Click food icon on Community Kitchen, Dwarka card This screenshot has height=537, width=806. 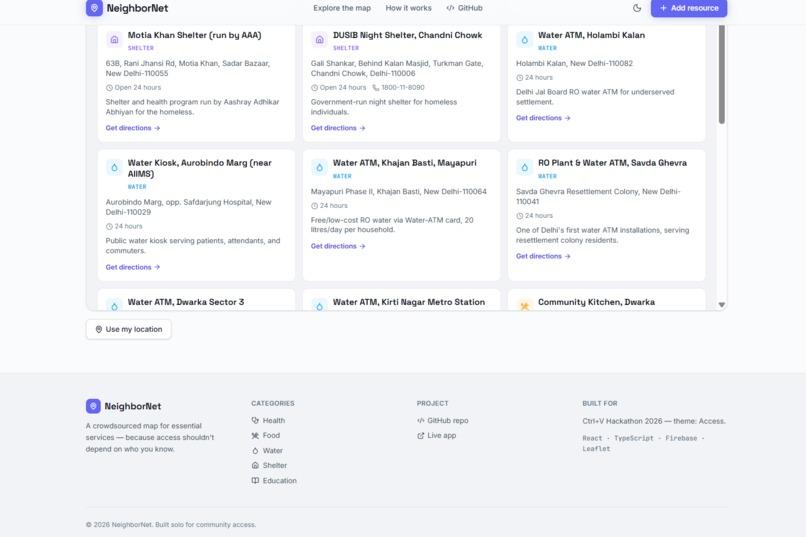[524, 306]
